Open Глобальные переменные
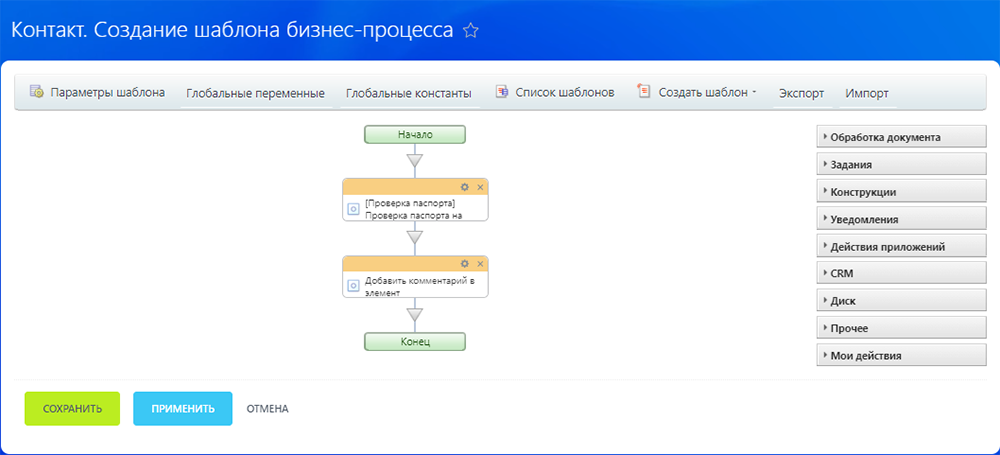This screenshot has width=1000, height=455. pos(255,93)
